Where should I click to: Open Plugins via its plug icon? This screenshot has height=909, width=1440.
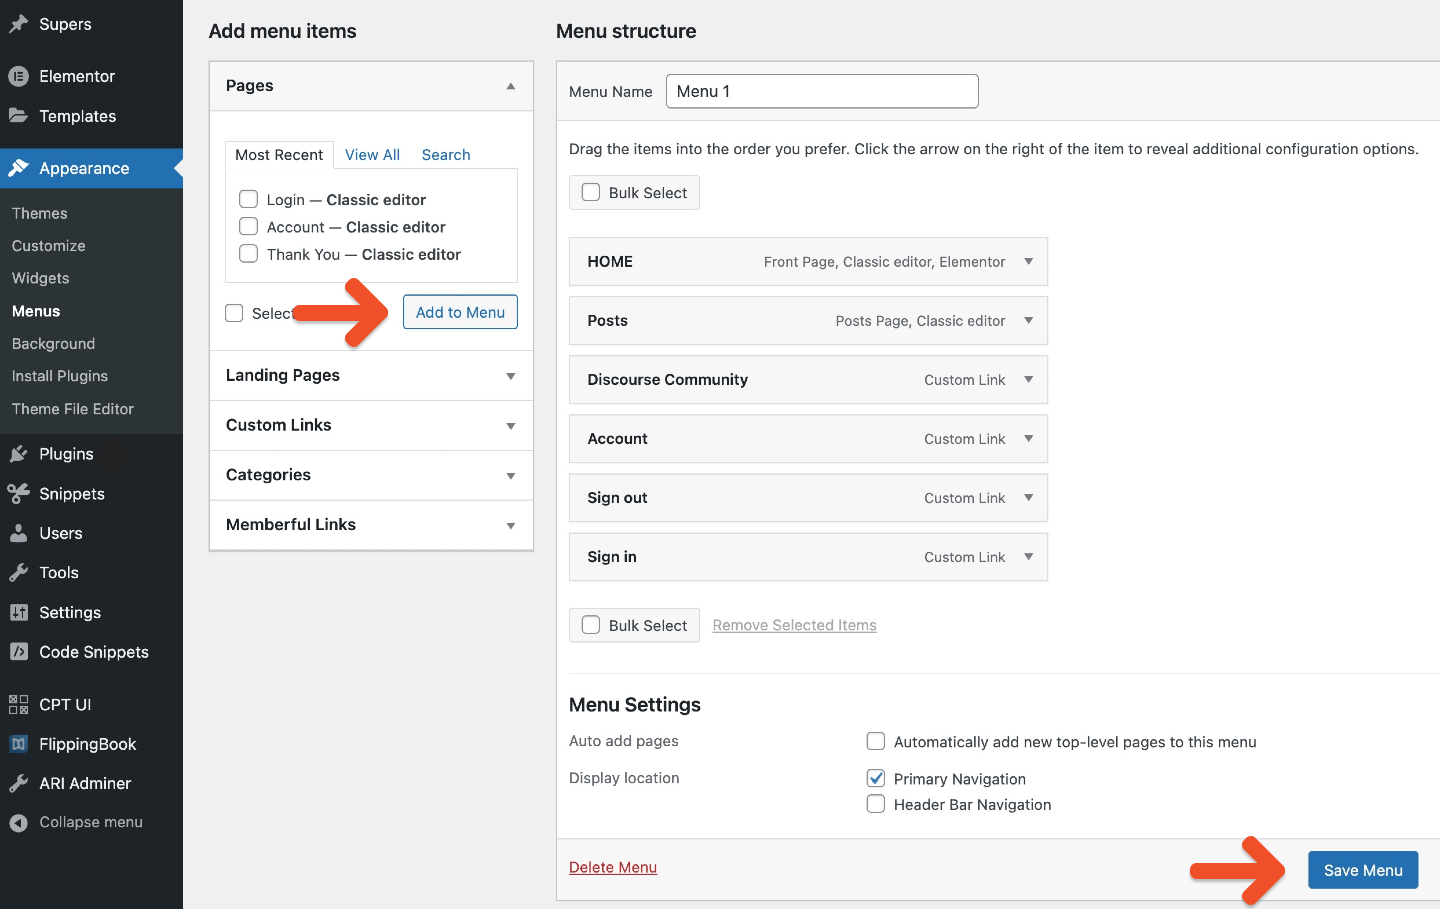[18, 454]
